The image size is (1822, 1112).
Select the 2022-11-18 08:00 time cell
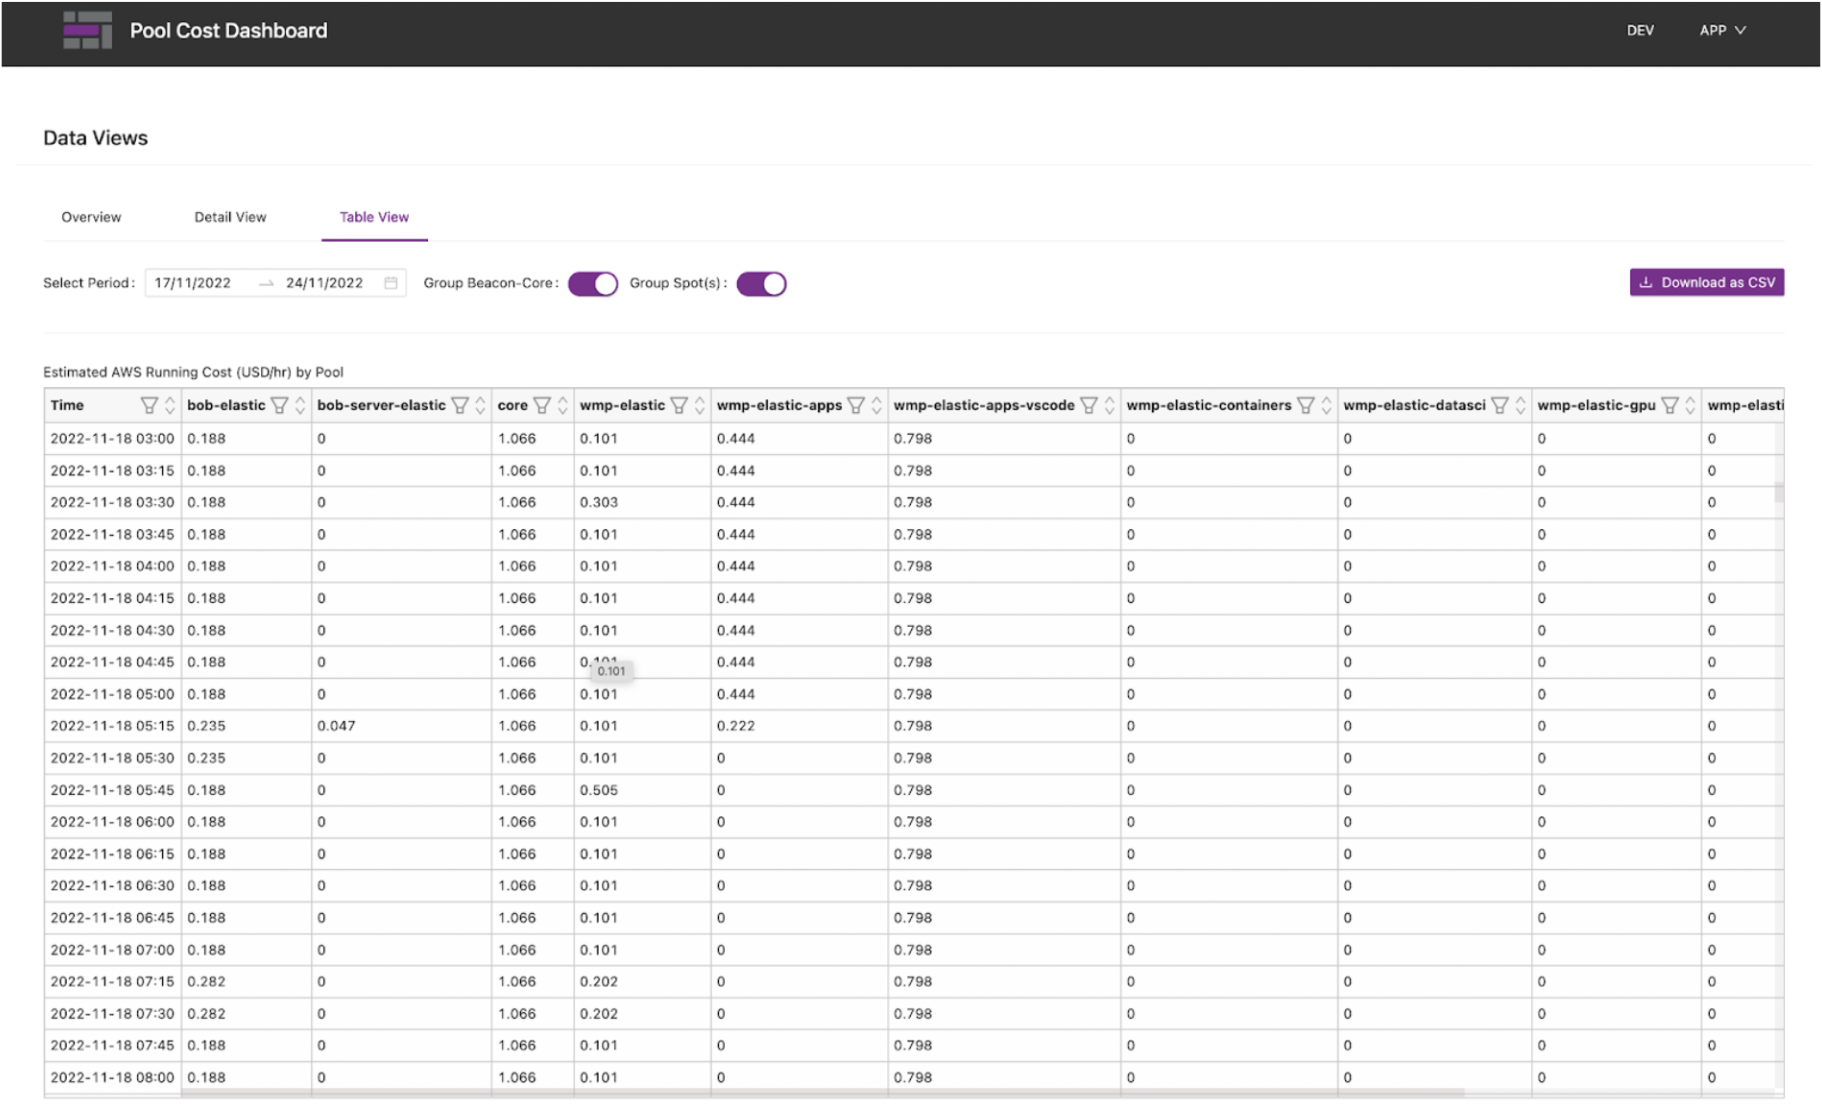[x=112, y=1078]
